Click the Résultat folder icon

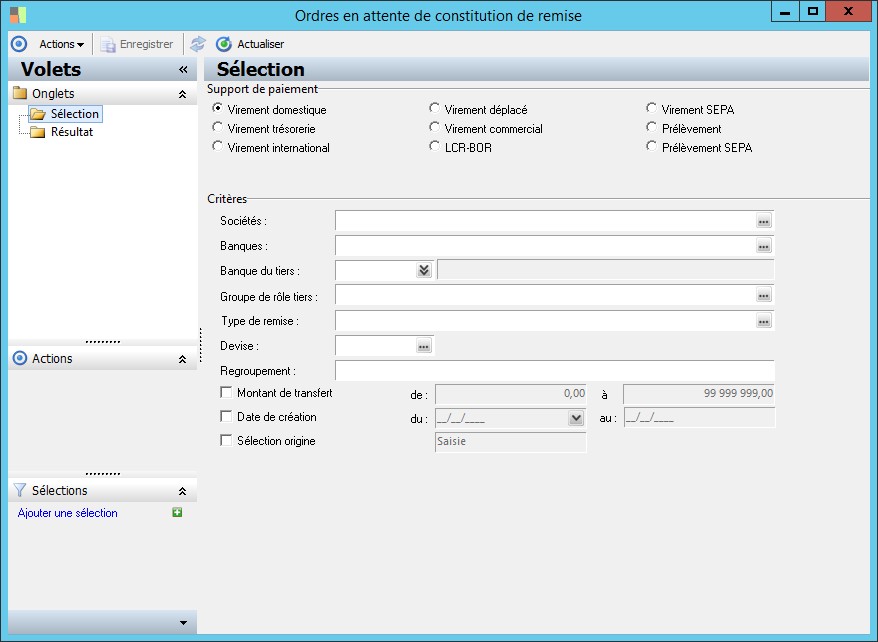point(38,132)
